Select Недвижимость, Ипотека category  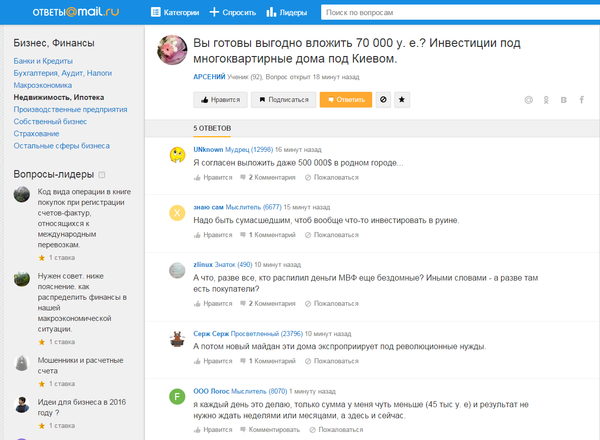click(59, 97)
